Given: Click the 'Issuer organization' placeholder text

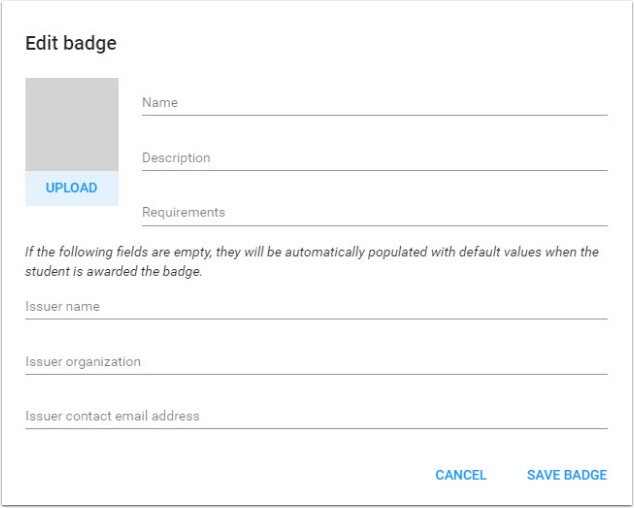Looking at the screenshot, I should (83, 362).
